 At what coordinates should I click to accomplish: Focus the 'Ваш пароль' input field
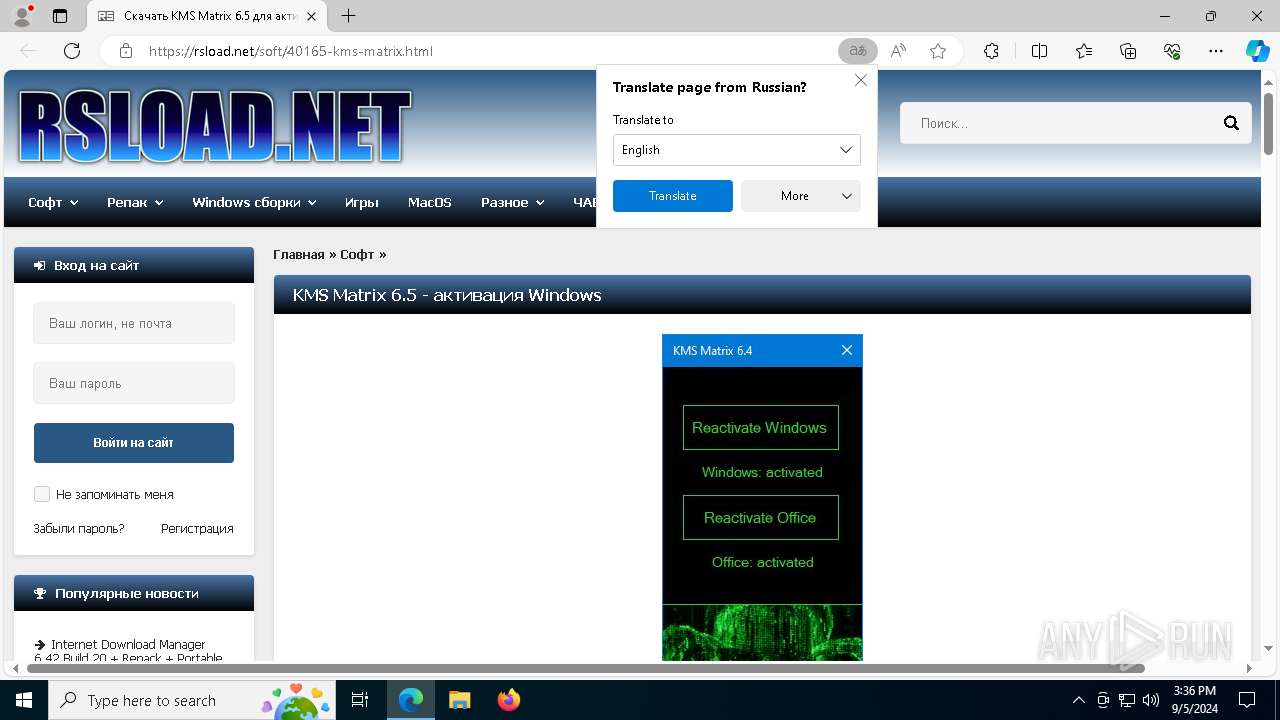coord(134,383)
